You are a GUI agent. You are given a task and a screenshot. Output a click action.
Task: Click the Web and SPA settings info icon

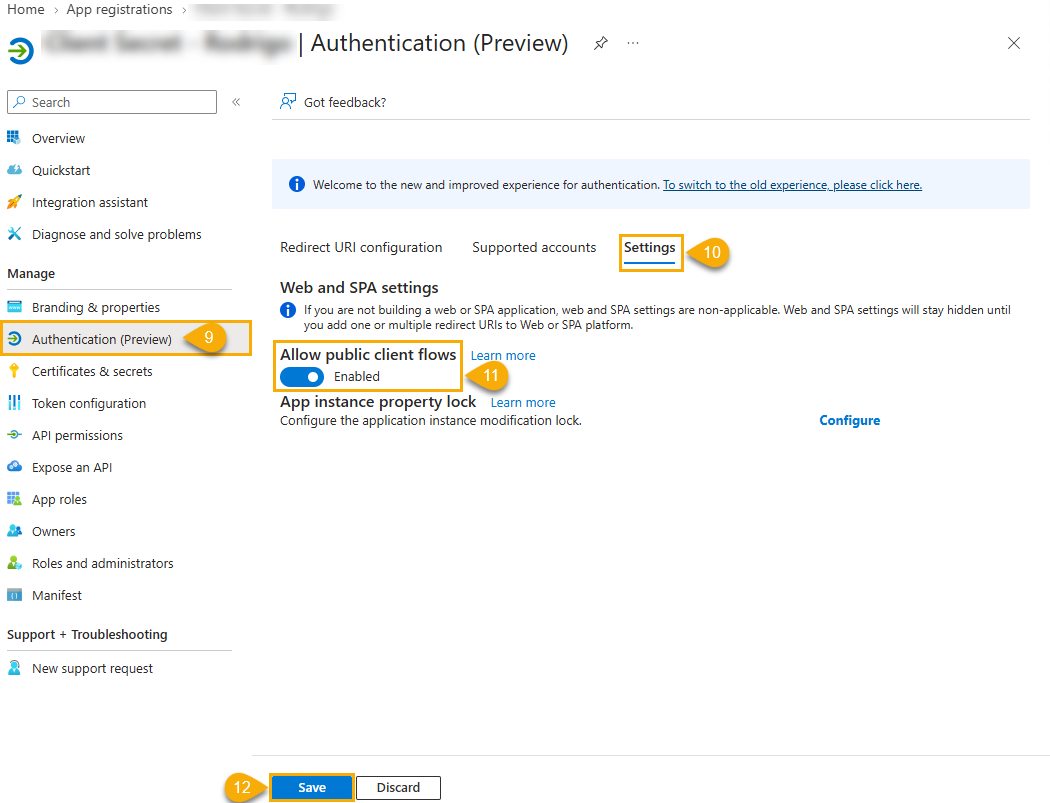click(x=288, y=310)
